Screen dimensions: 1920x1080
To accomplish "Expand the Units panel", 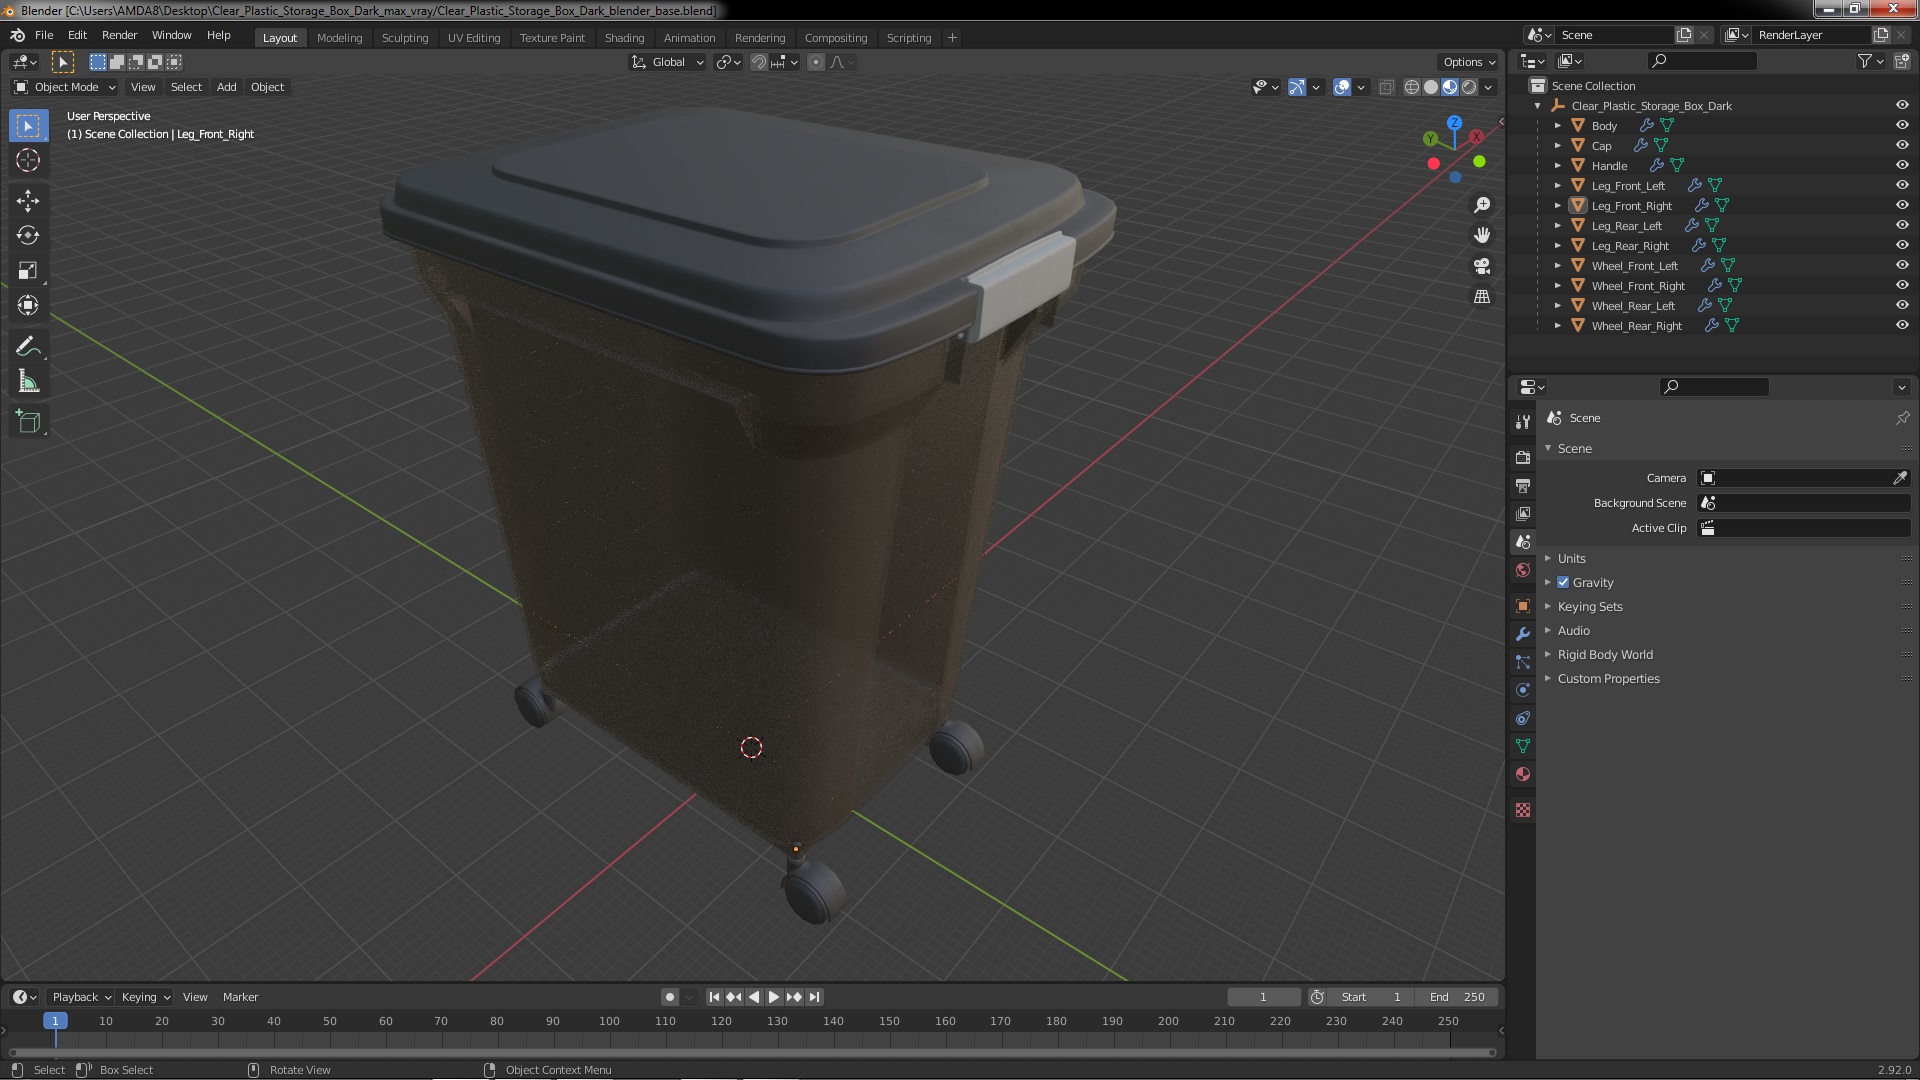I will click(x=1571, y=558).
